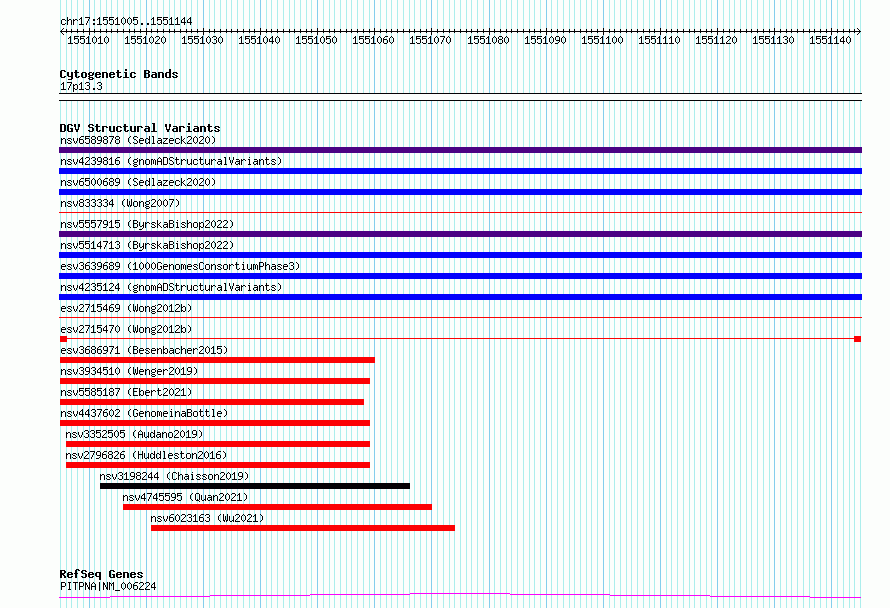Open variant label nsv6589878 (Sedlazeck2020)
This screenshot has width=890, height=608.
click(x=138, y=140)
